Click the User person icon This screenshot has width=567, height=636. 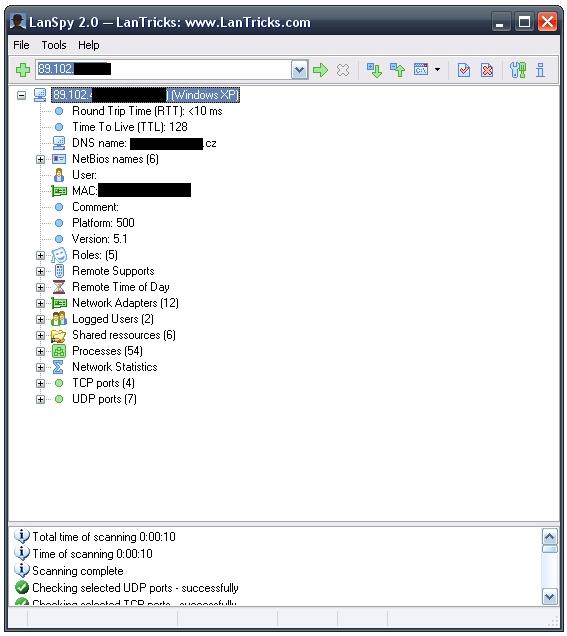tap(59, 175)
